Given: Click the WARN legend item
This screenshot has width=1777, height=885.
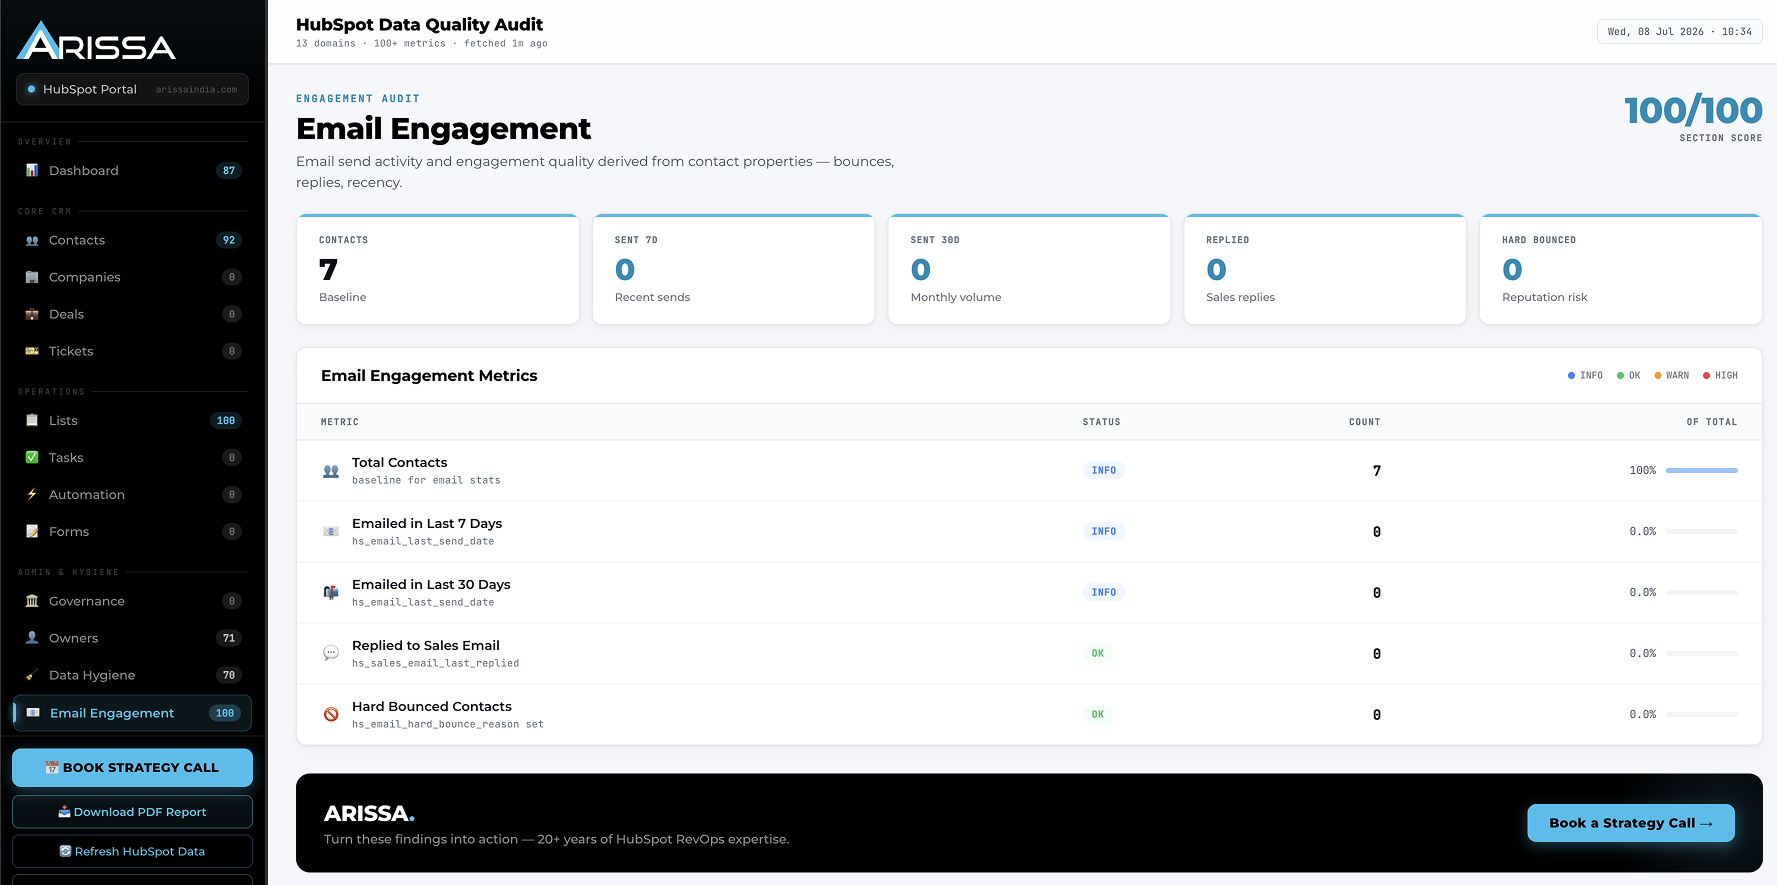Looking at the screenshot, I should (x=1671, y=376).
